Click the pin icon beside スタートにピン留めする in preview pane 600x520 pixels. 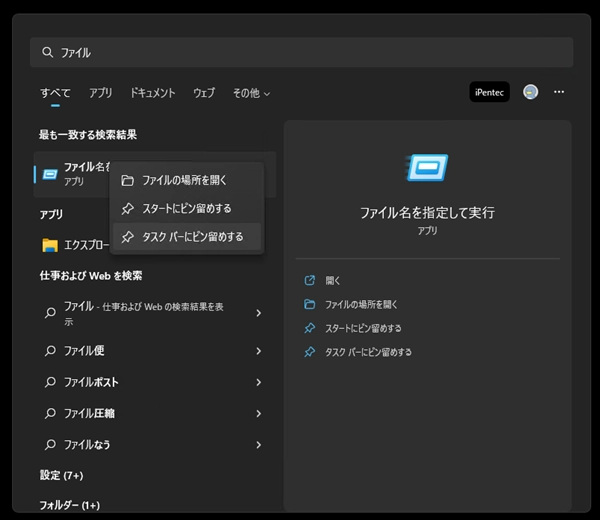(x=310, y=328)
